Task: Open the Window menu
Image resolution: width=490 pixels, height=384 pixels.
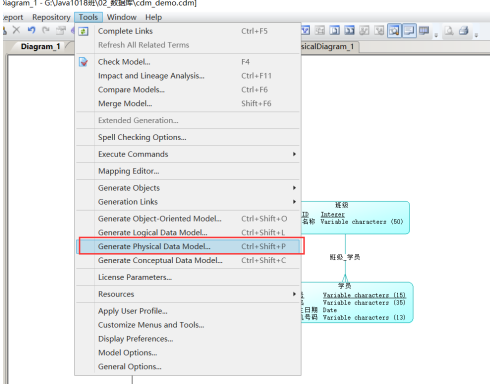Action: (x=122, y=17)
